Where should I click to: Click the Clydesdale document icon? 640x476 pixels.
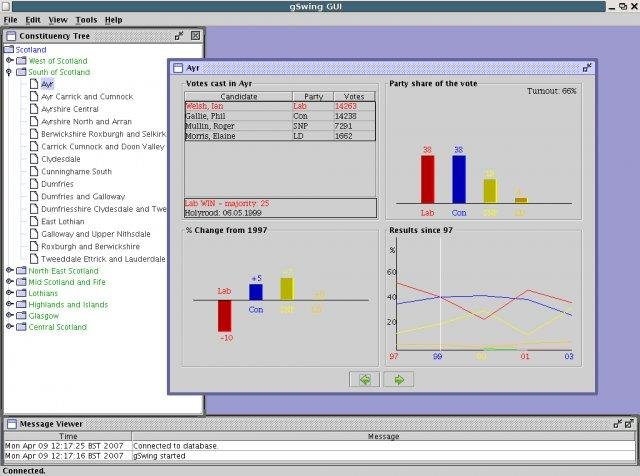pyautogui.click(x=34, y=159)
